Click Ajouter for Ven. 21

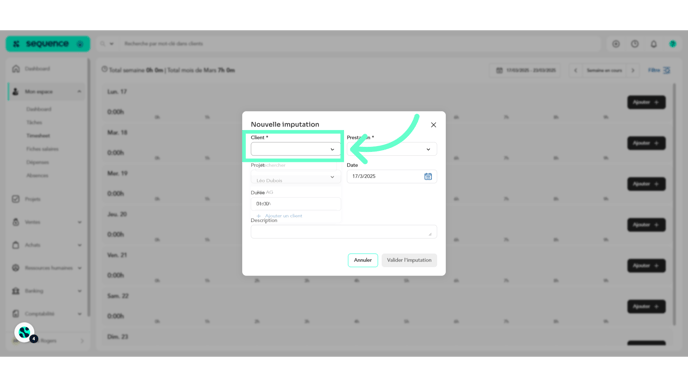646,265
